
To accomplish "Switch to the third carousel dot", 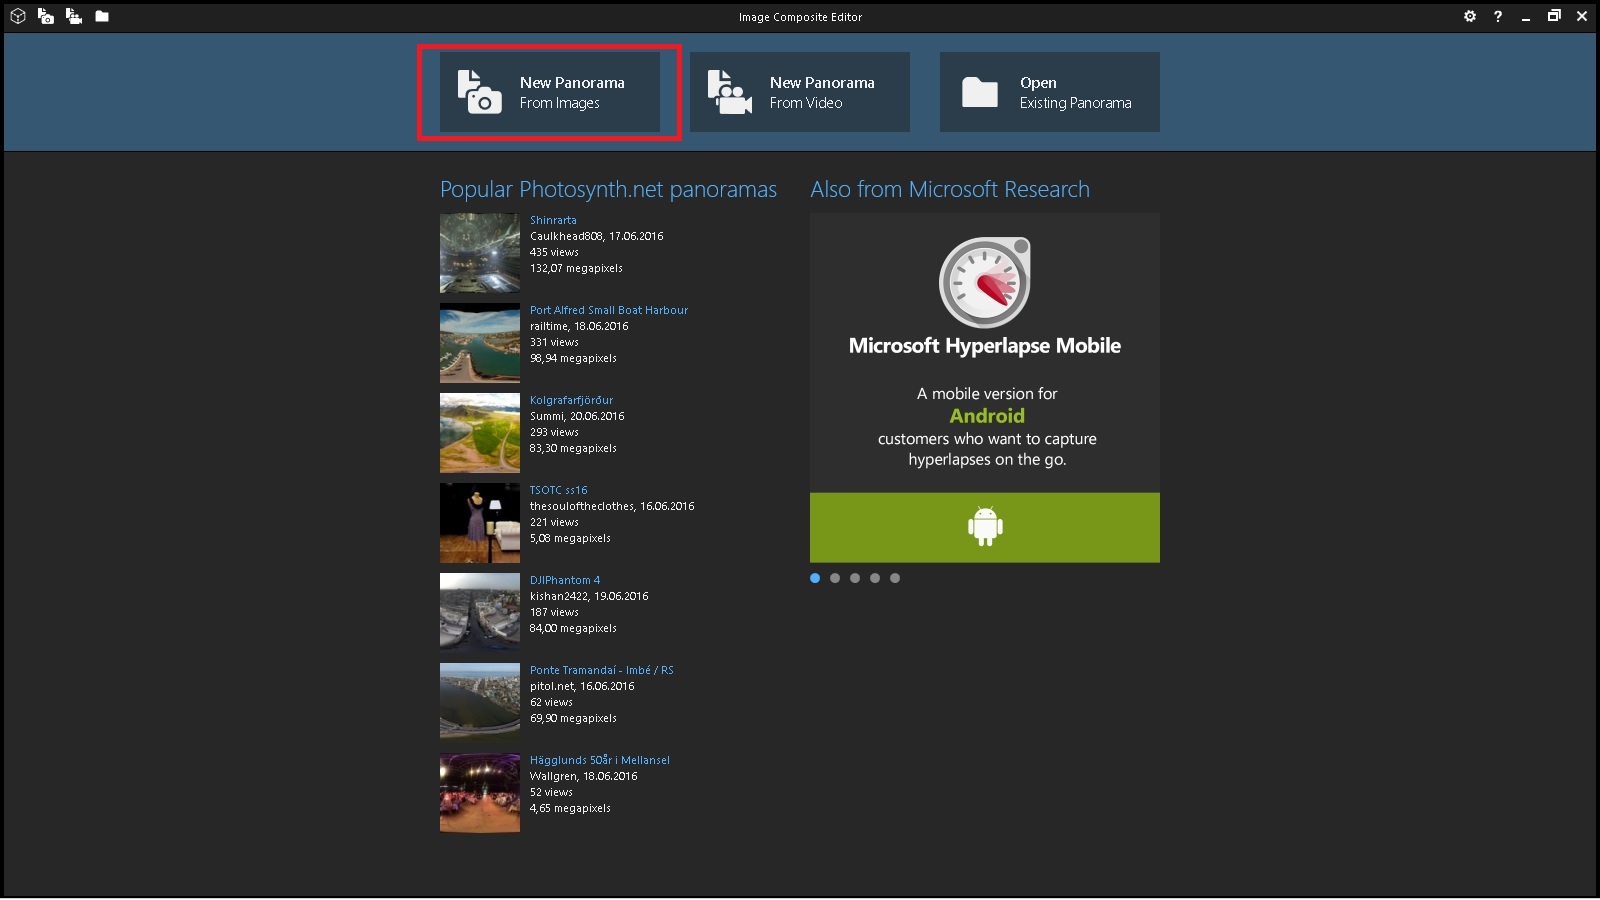I will [x=855, y=578].
